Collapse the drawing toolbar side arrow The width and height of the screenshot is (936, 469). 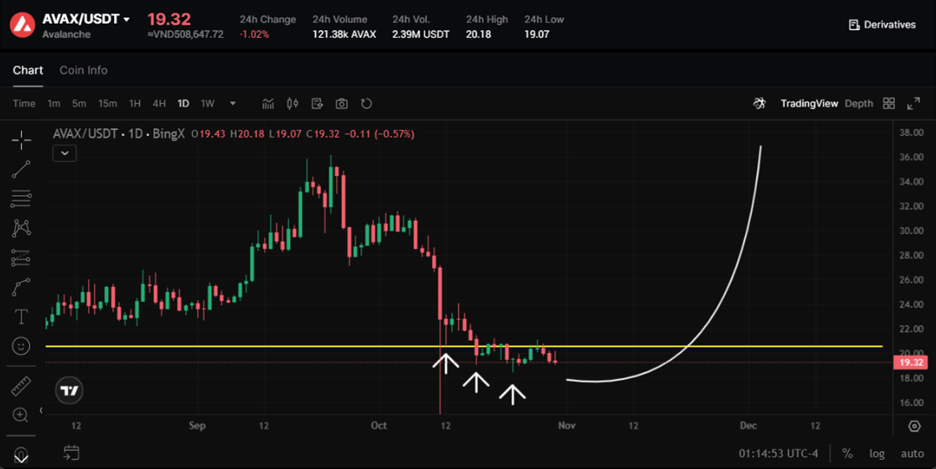41,410
